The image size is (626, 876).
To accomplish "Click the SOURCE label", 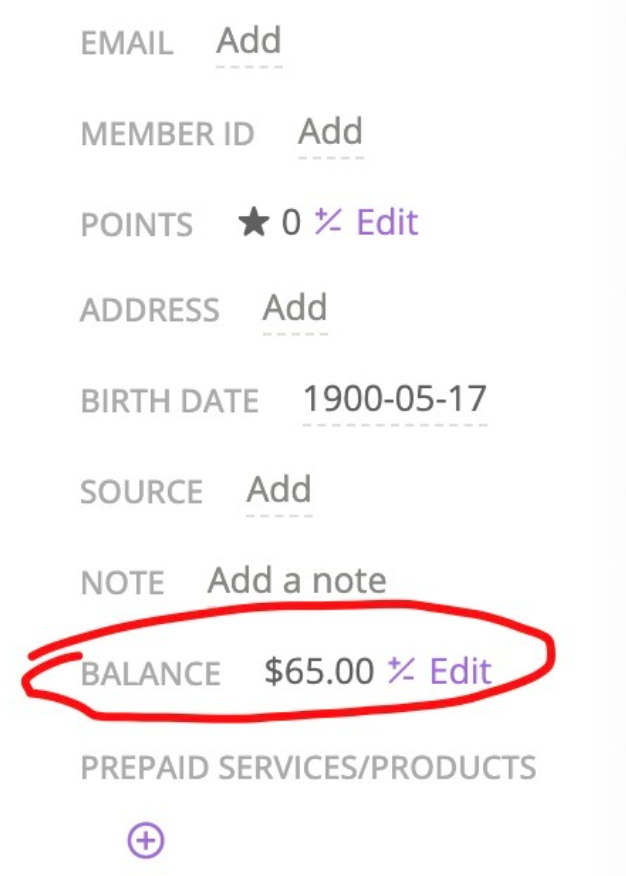I will pos(141,492).
